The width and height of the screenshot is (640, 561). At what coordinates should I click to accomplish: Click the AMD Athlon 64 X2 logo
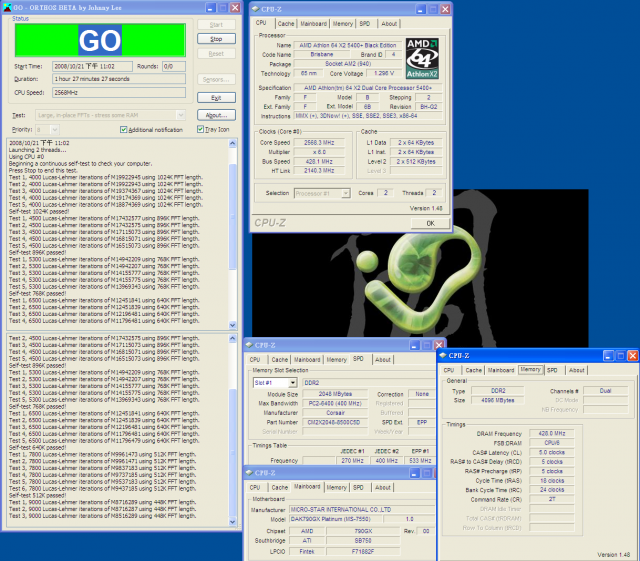422,58
